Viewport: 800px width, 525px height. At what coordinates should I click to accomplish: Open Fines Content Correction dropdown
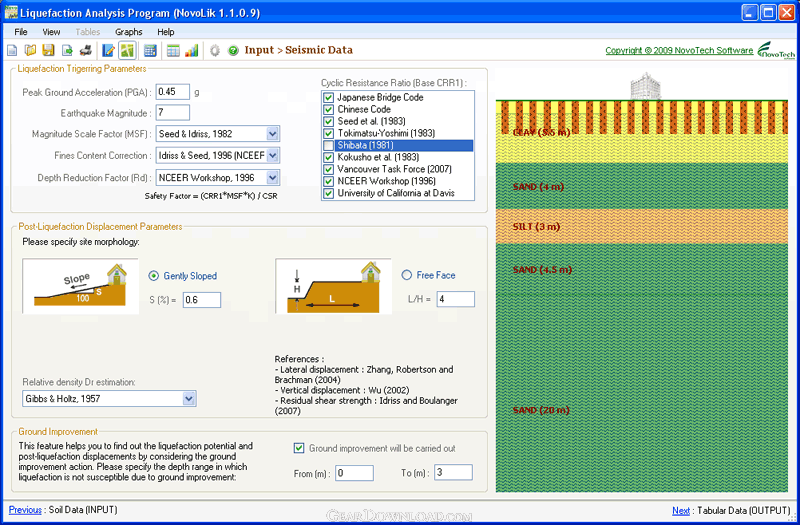pos(273,156)
